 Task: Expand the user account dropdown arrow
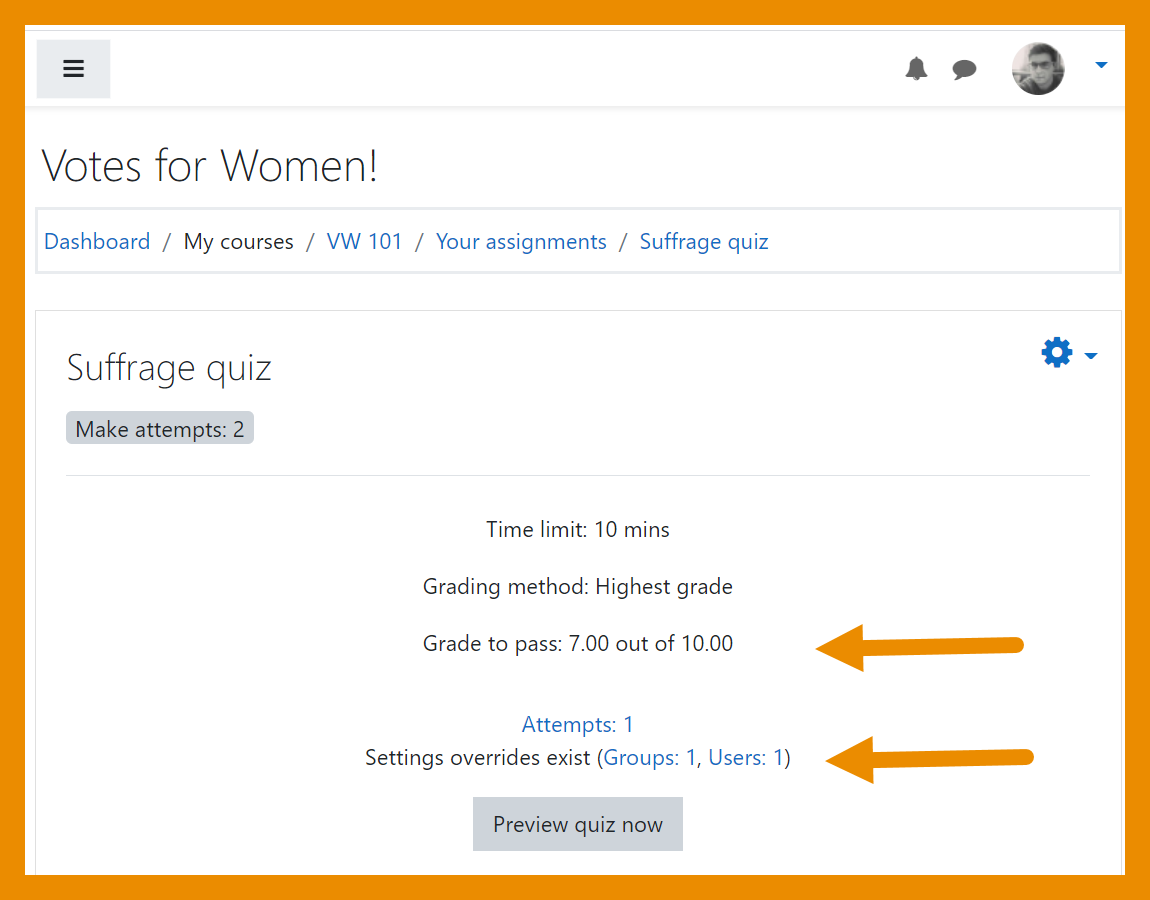click(x=1101, y=64)
